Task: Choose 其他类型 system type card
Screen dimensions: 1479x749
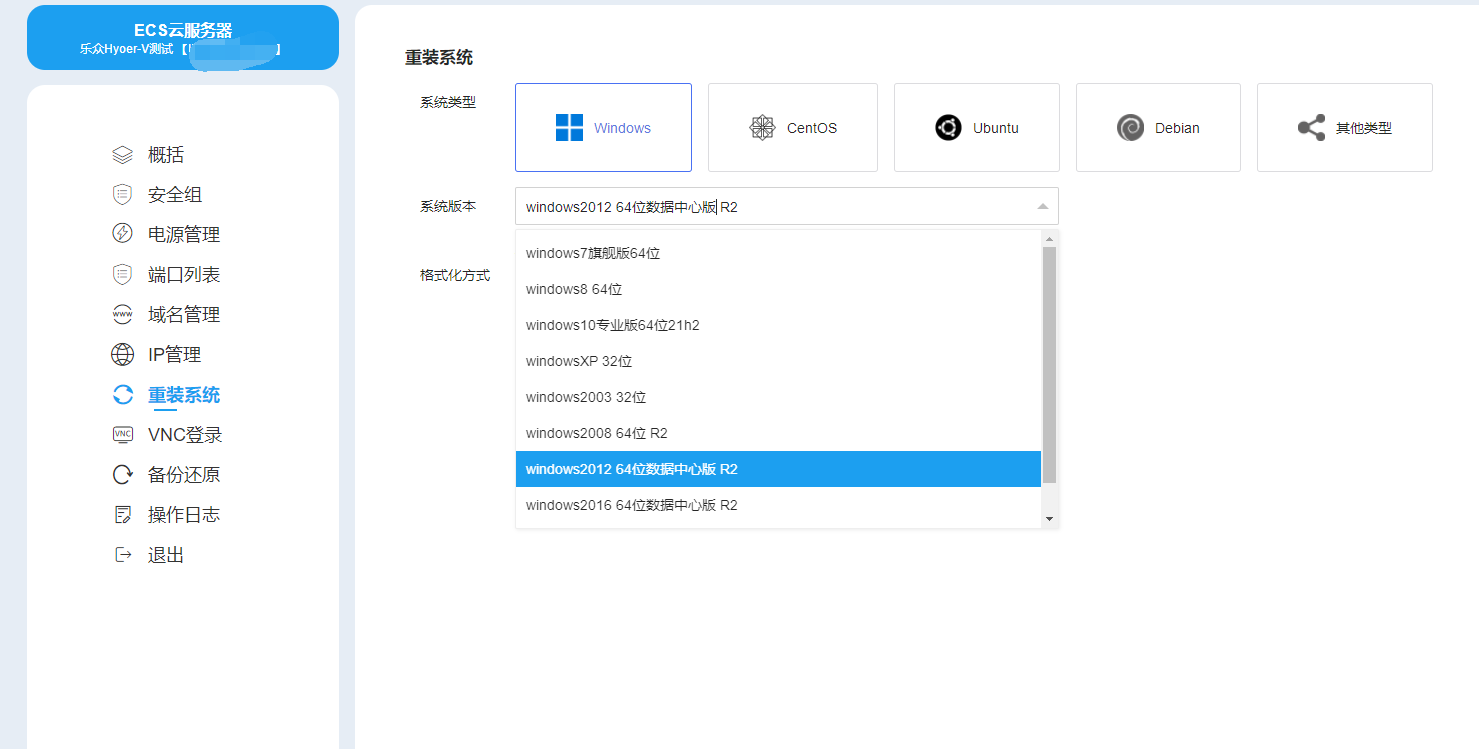Action: [x=1345, y=127]
